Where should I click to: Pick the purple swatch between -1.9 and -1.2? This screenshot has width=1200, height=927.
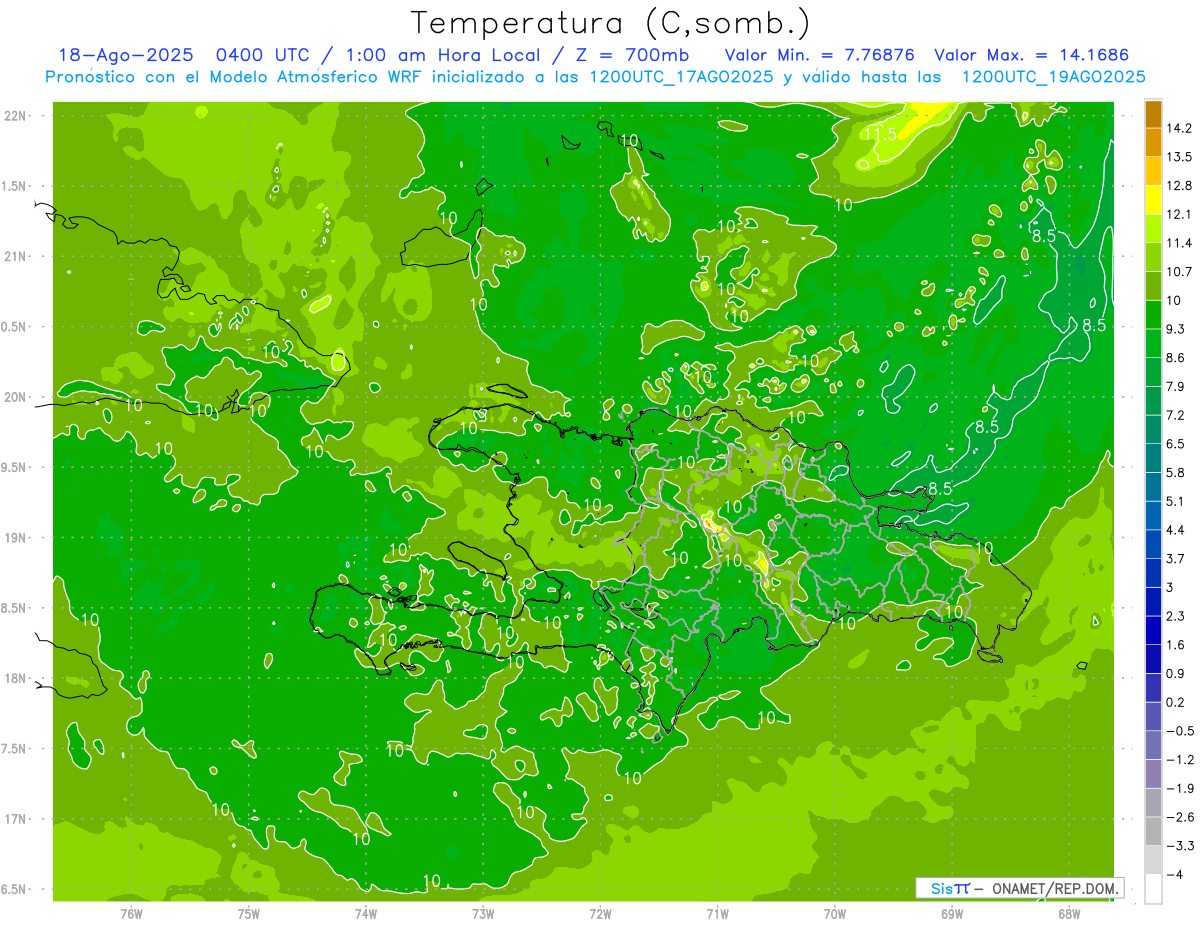(x=1153, y=773)
